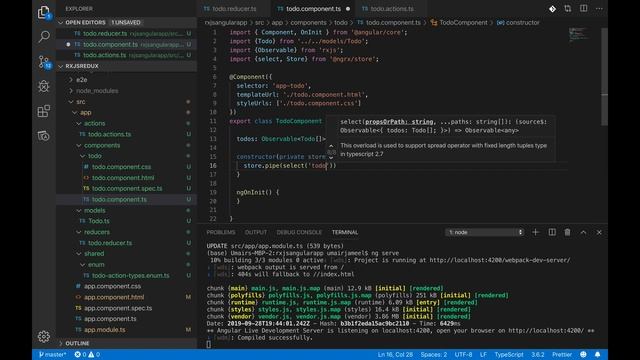Collapse the actions folder
Image resolution: width=640 pixels, height=360 pixels.
click(79, 123)
